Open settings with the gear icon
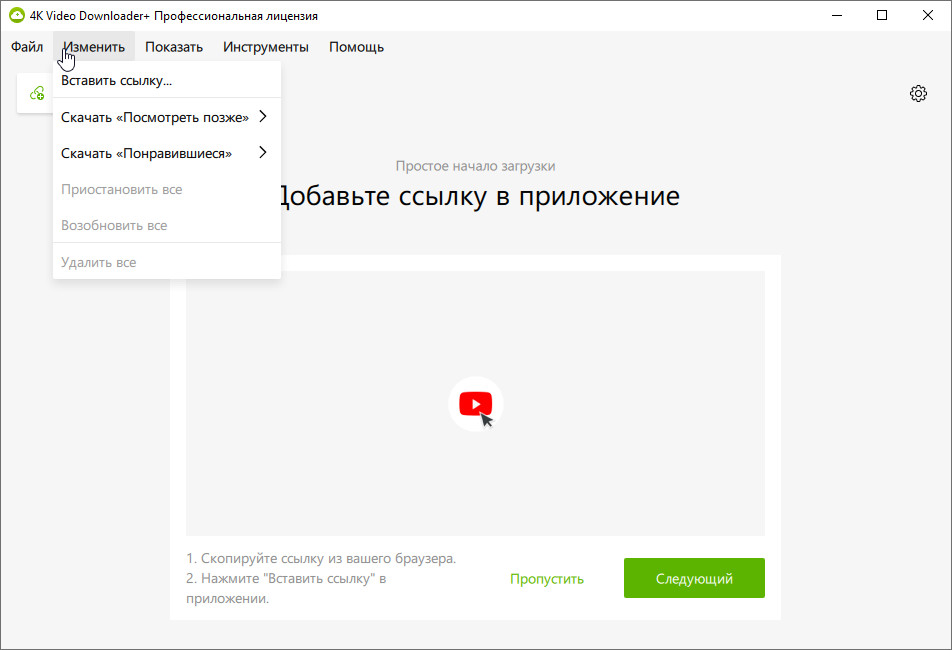Screen dimensions: 952x650 point(918,93)
